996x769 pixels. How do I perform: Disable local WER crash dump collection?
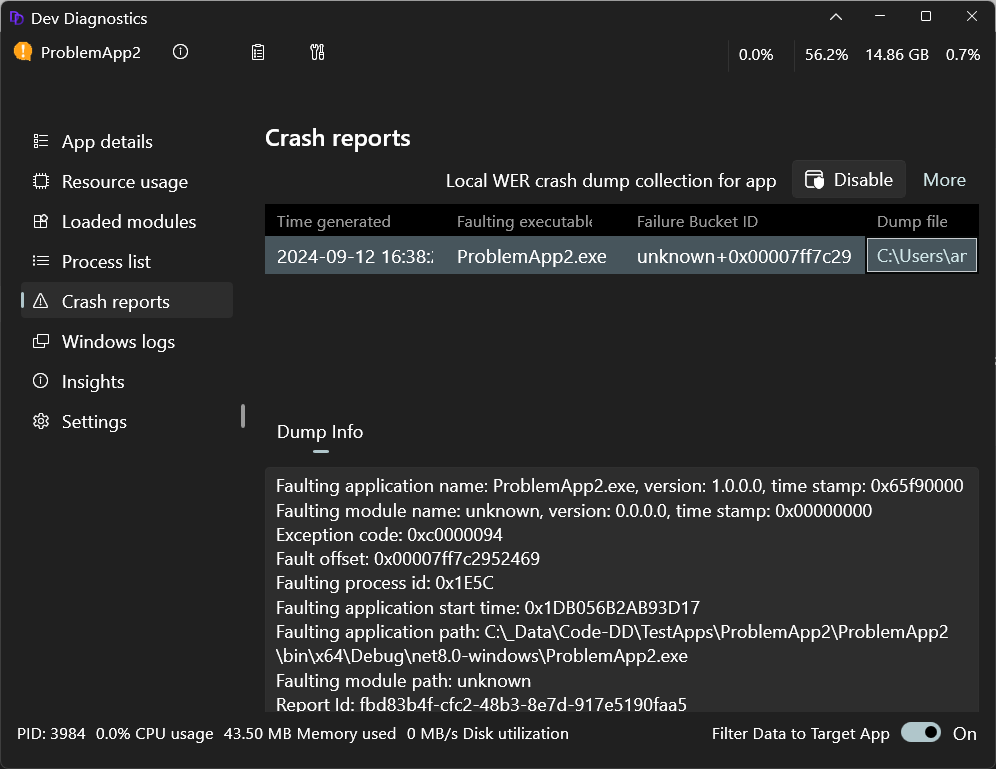pos(849,180)
